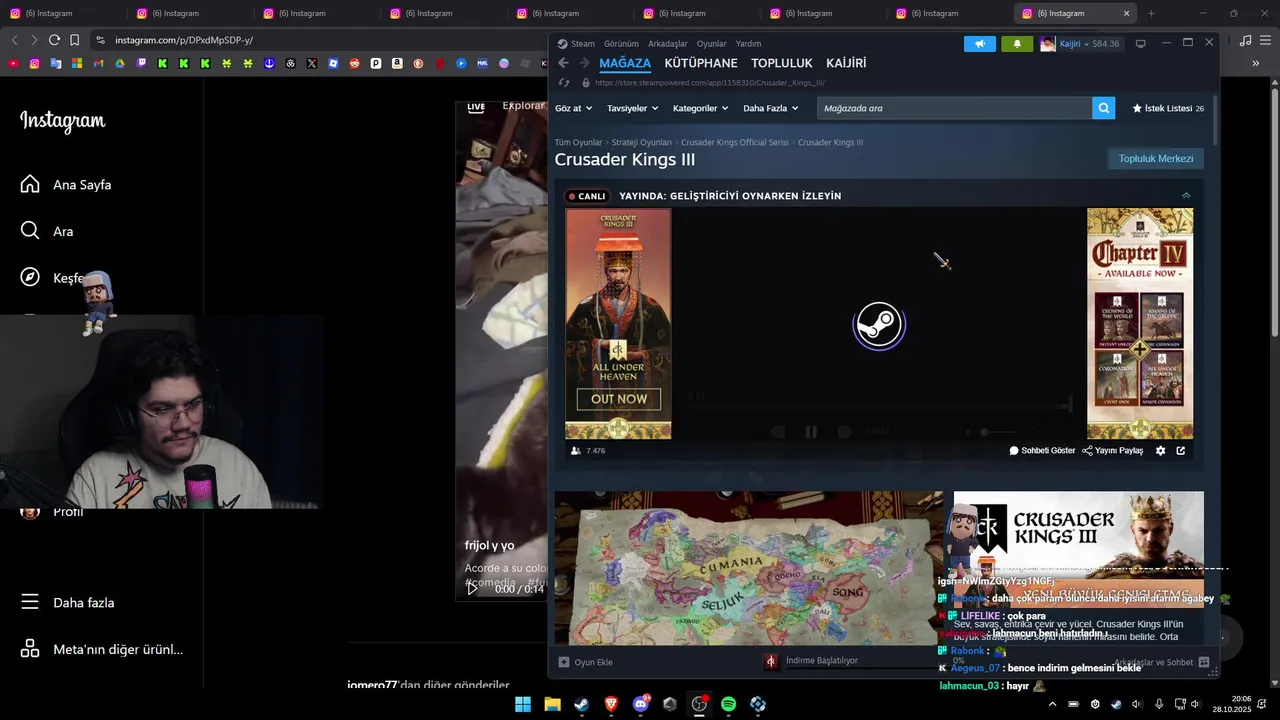This screenshot has height=720, width=1280.
Task: Open Crusader Kings Official Serisi breadcrumb
Action: tap(735, 143)
